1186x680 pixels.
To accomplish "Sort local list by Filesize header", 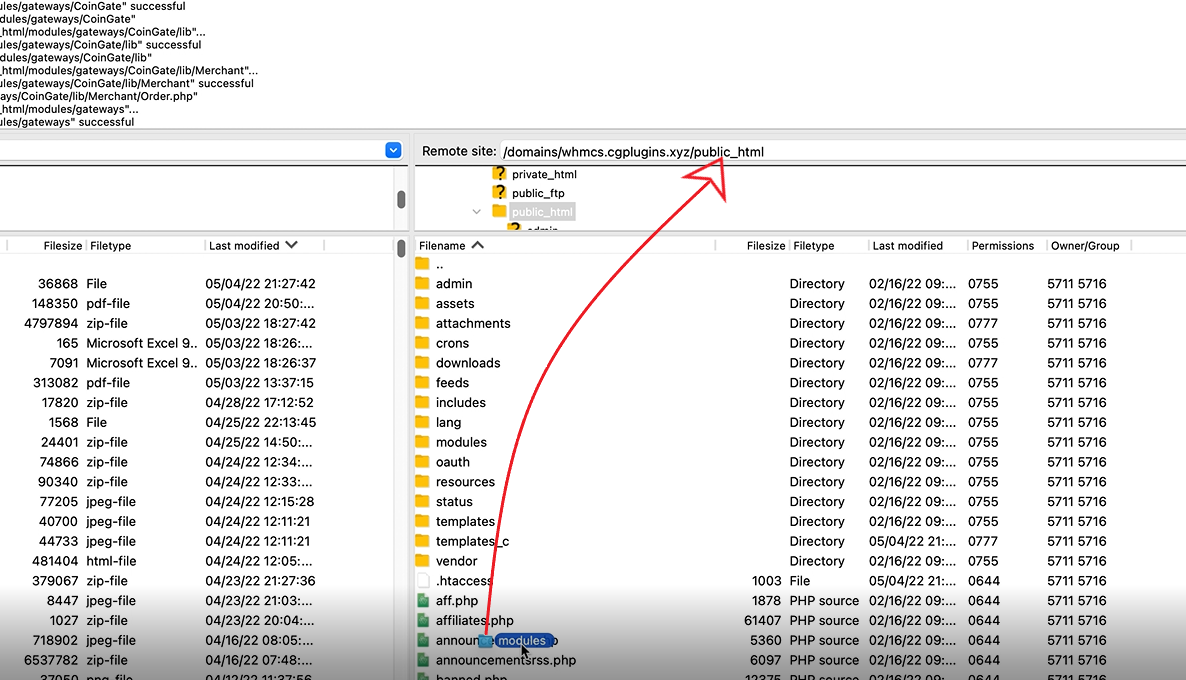I will click(x=62, y=246).
